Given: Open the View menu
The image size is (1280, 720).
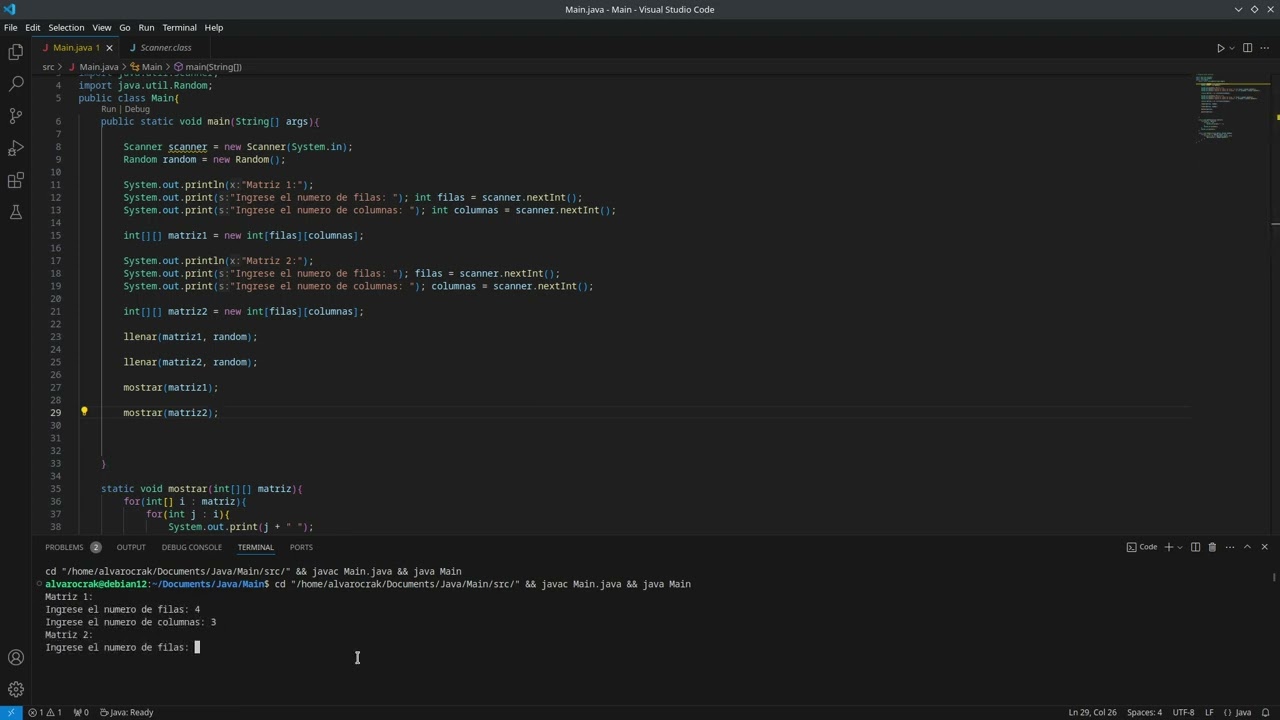Looking at the screenshot, I should [102, 28].
